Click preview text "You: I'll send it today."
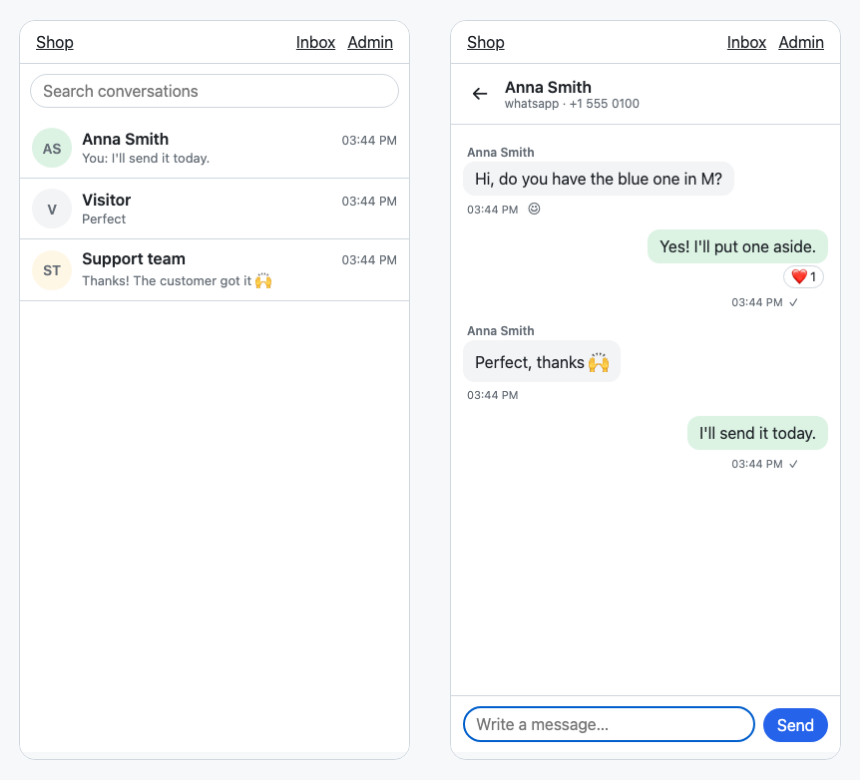860x780 pixels. [x=146, y=159]
